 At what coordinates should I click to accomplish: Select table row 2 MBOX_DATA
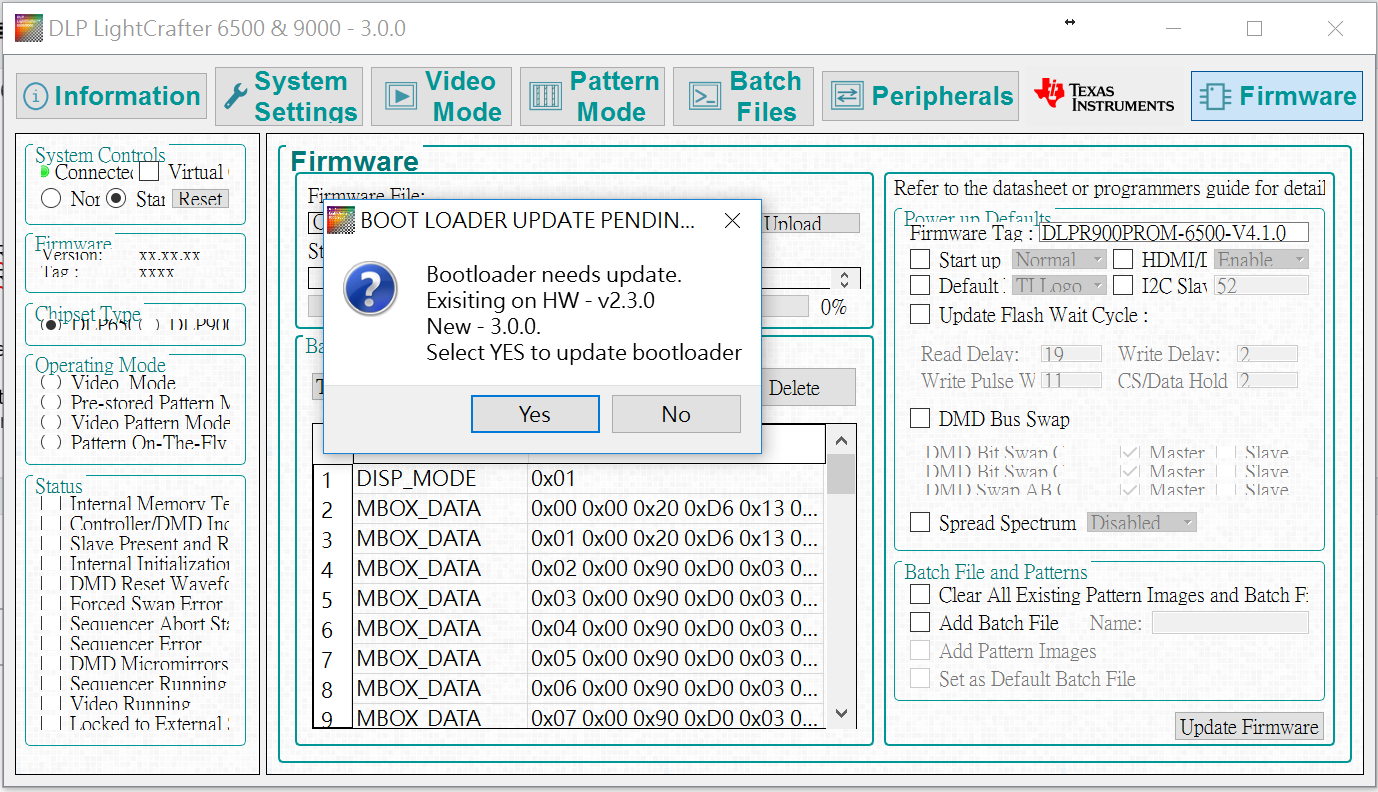[x=569, y=509]
